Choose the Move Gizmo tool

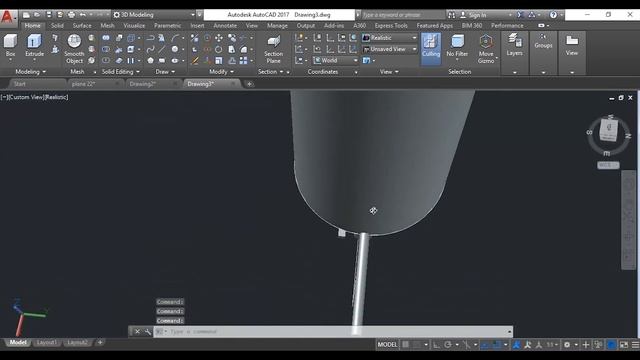point(486,49)
